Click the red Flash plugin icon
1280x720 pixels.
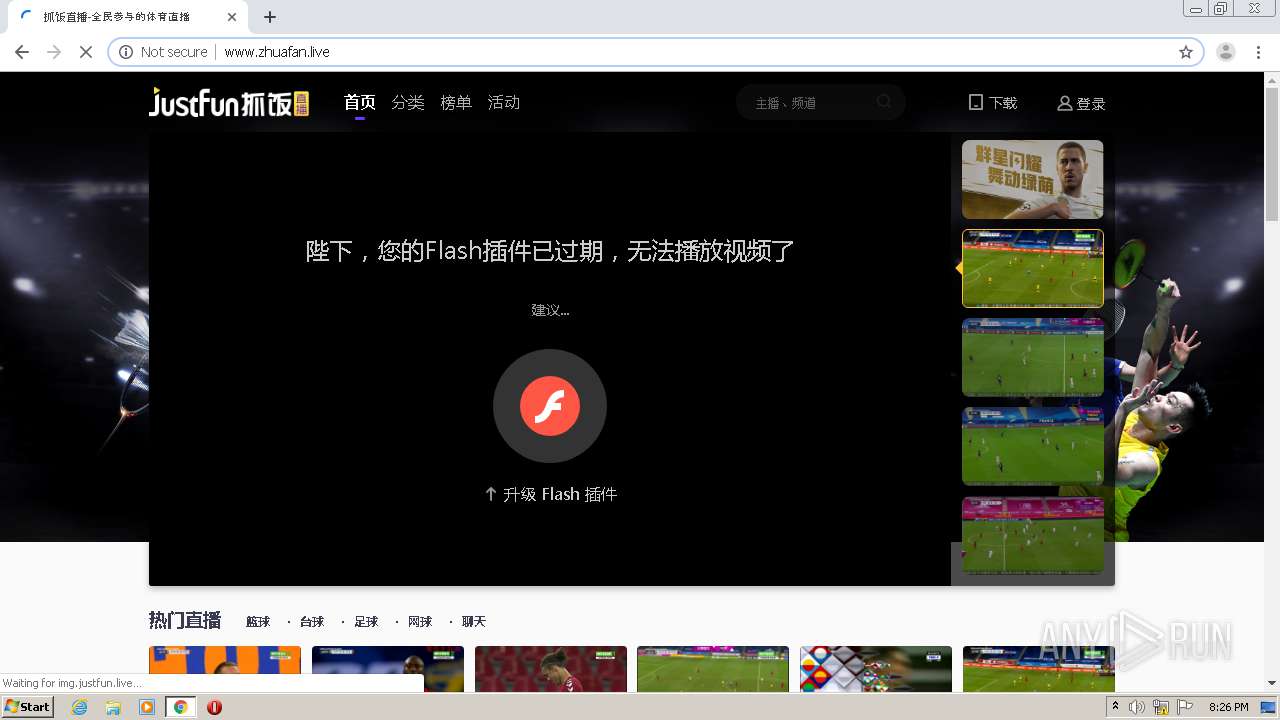(x=550, y=406)
